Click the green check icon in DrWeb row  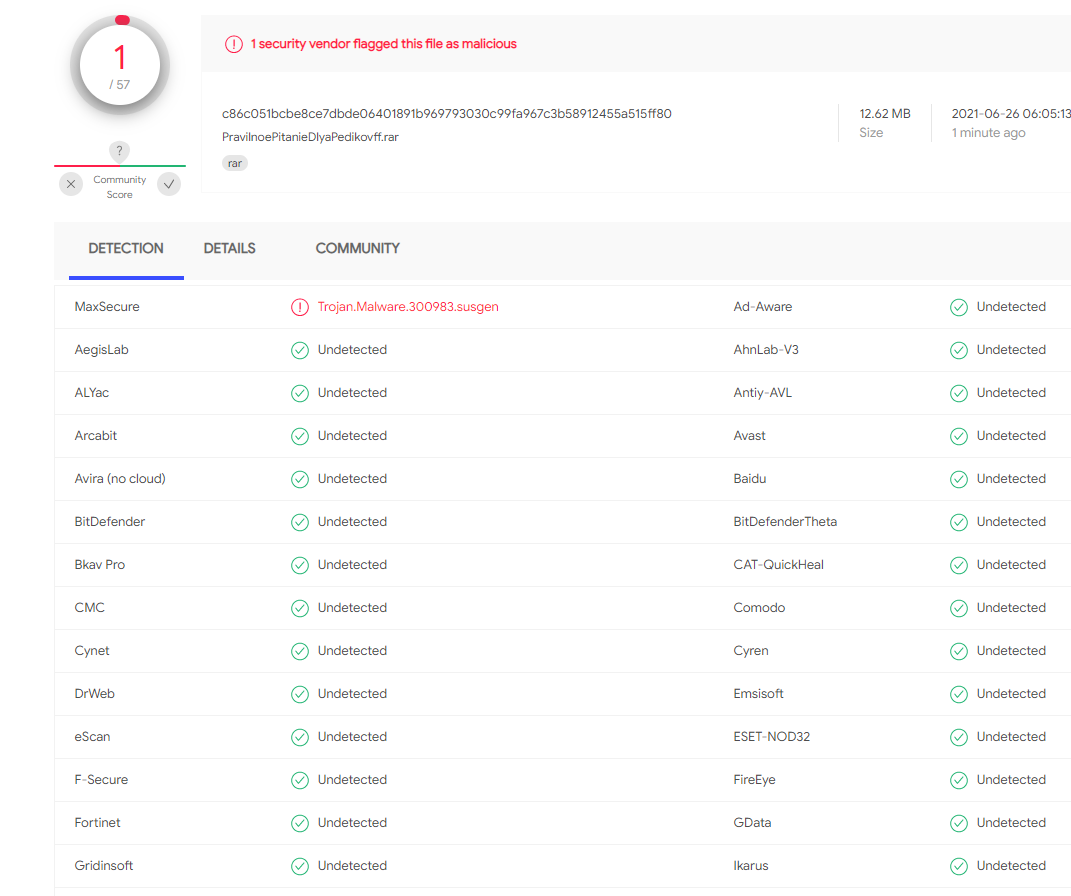(300, 695)
